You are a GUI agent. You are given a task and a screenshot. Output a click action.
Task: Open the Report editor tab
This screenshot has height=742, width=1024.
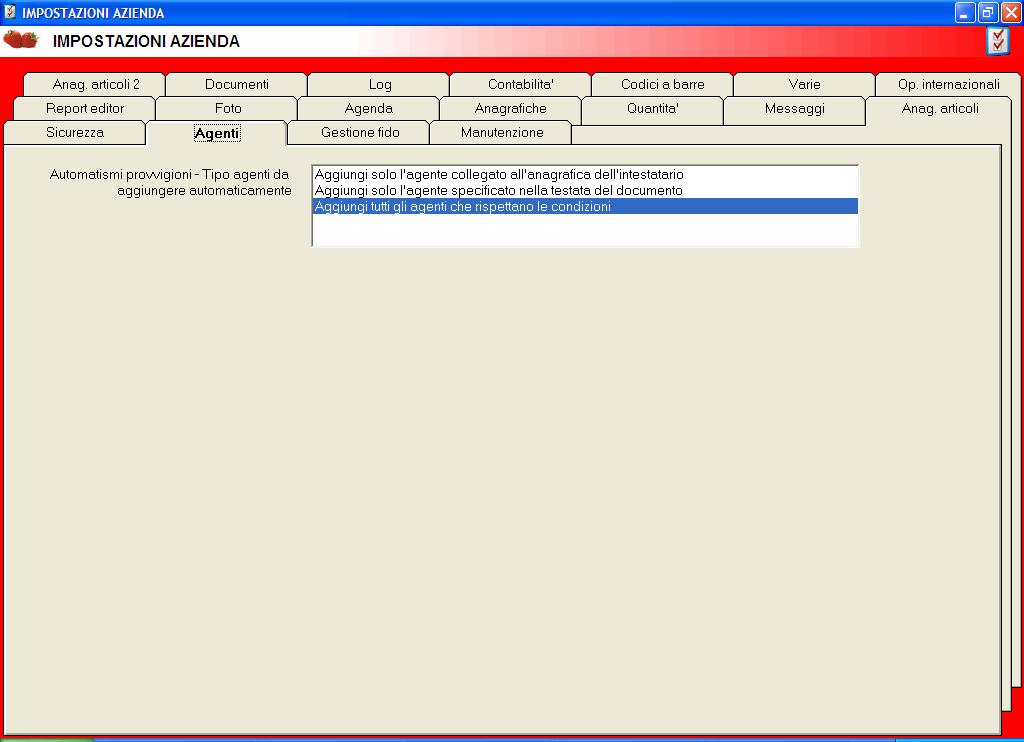(x=85, y=108)
